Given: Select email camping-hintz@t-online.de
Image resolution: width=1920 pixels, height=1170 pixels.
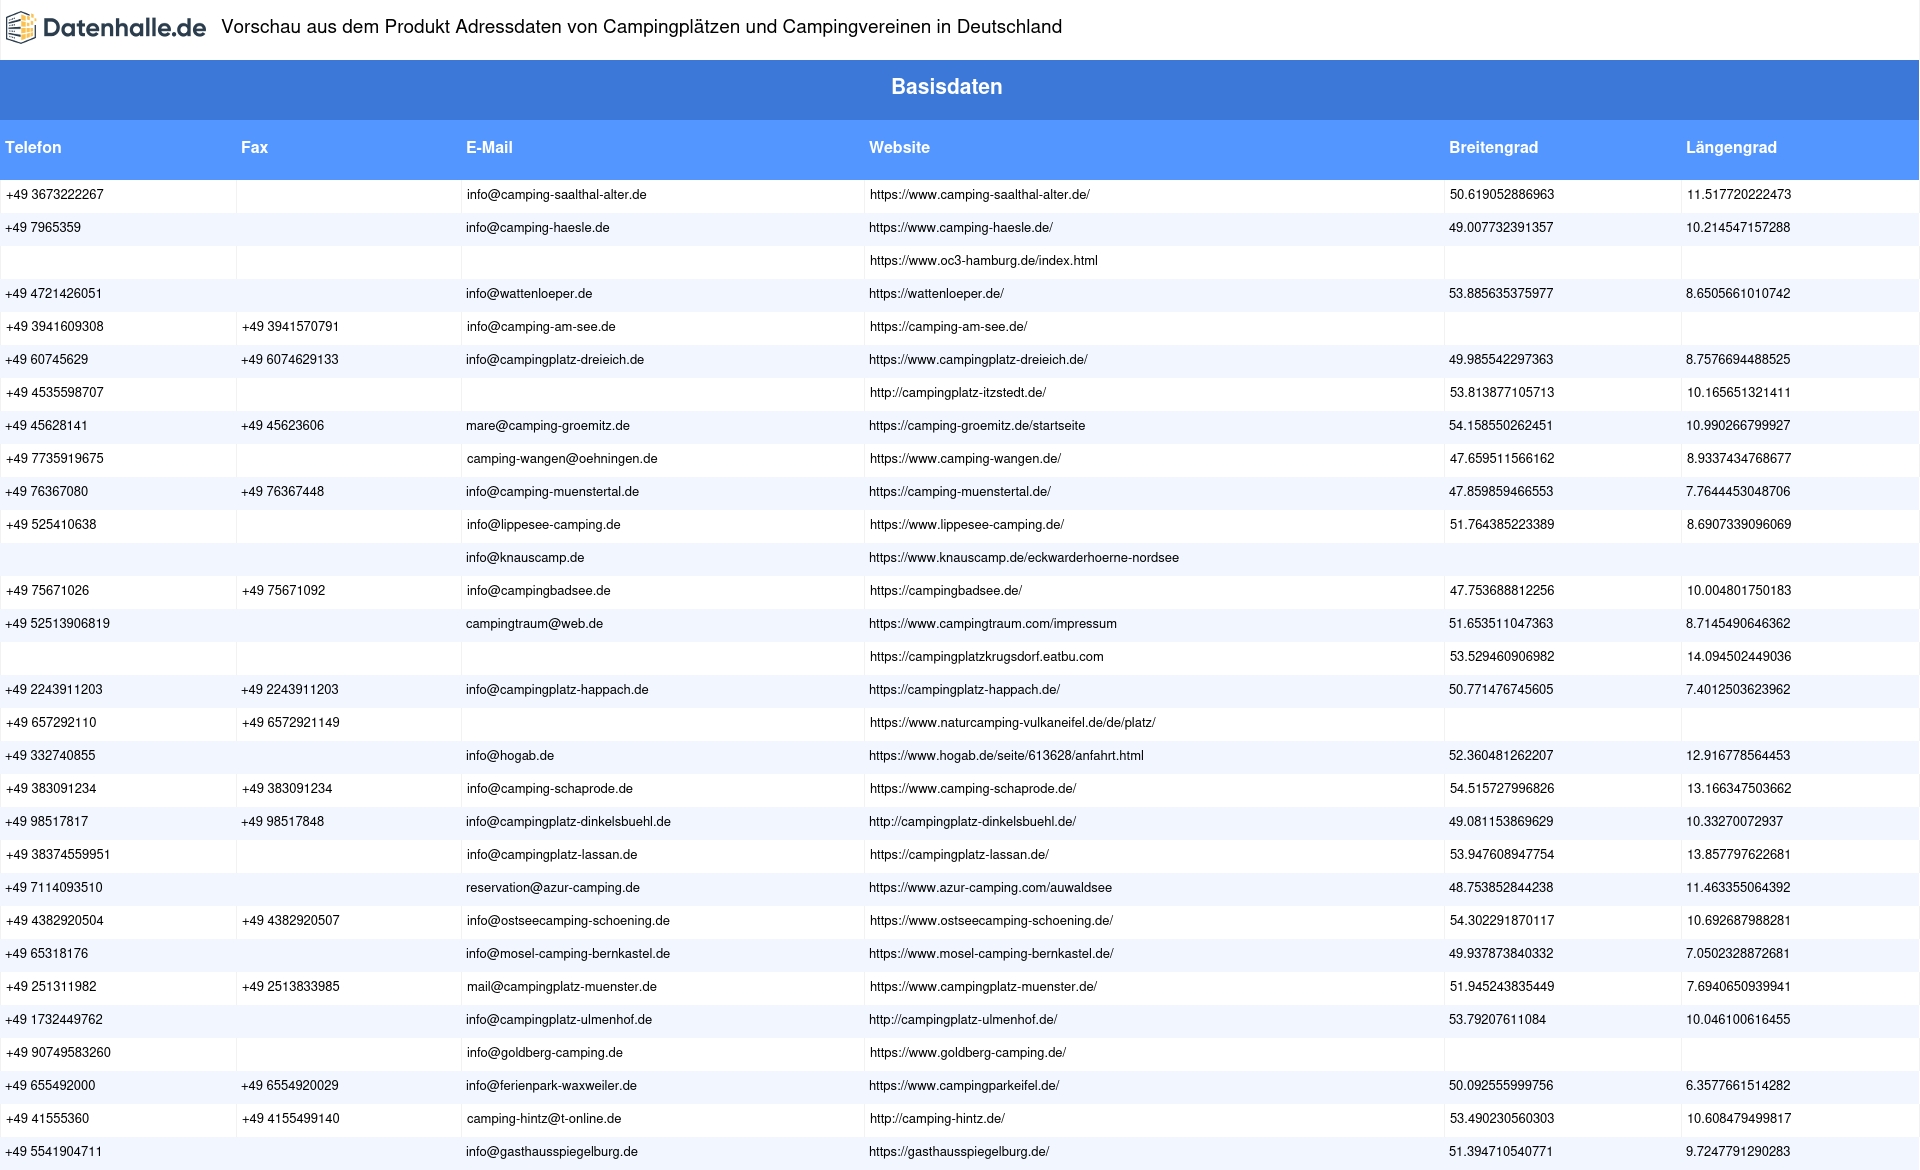Looking at the screenshot, I should tap(544, 1119).
